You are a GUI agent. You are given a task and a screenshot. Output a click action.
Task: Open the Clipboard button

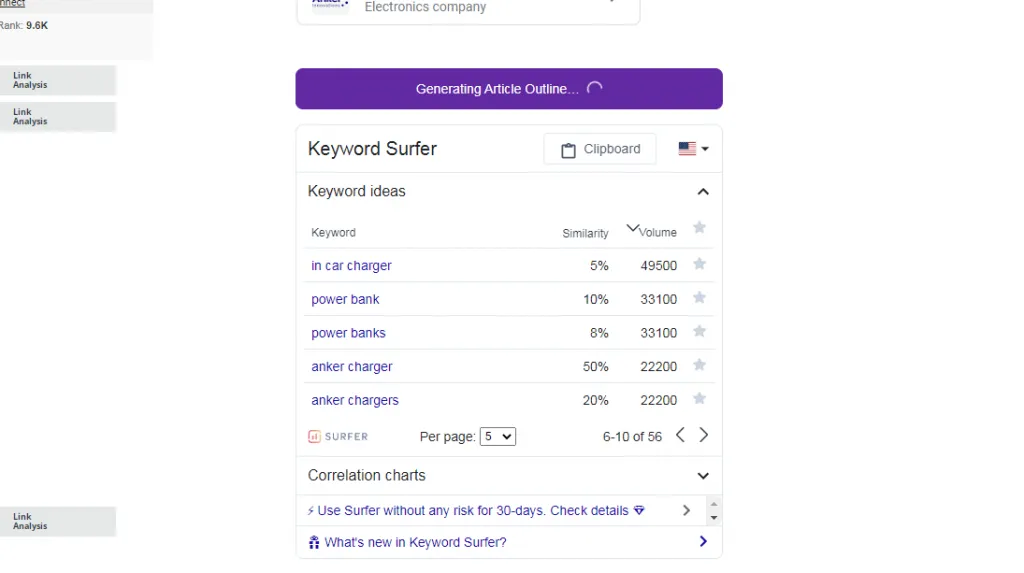600,149
